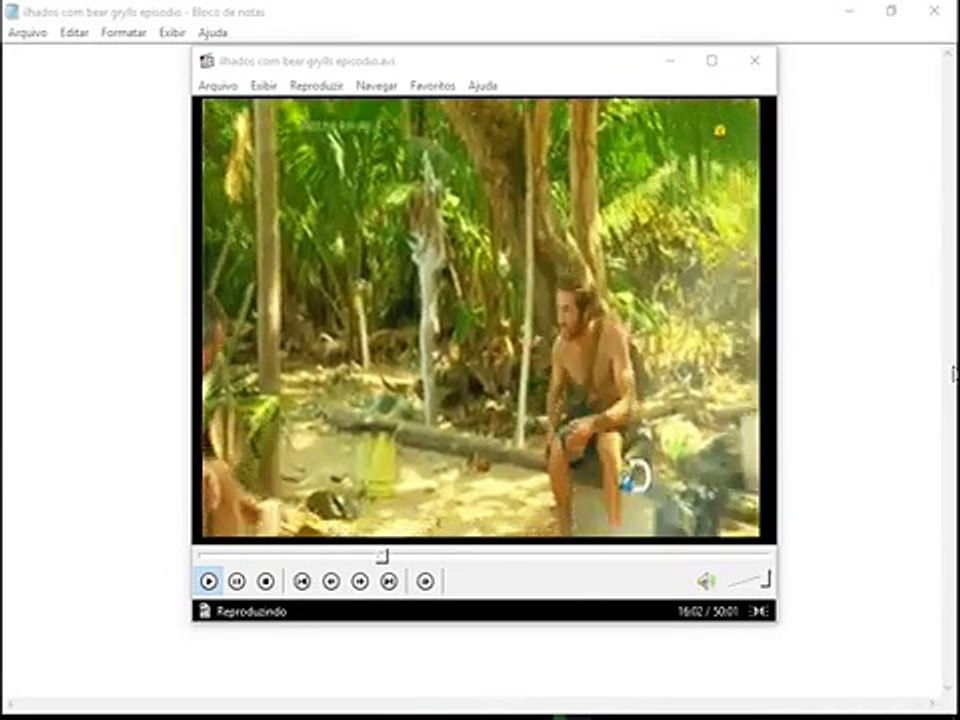Open Notepad's Editar menu
Image resolution: width=960 pixels, height=720 pixels.
pyautogui.click(x=74, y=32)
